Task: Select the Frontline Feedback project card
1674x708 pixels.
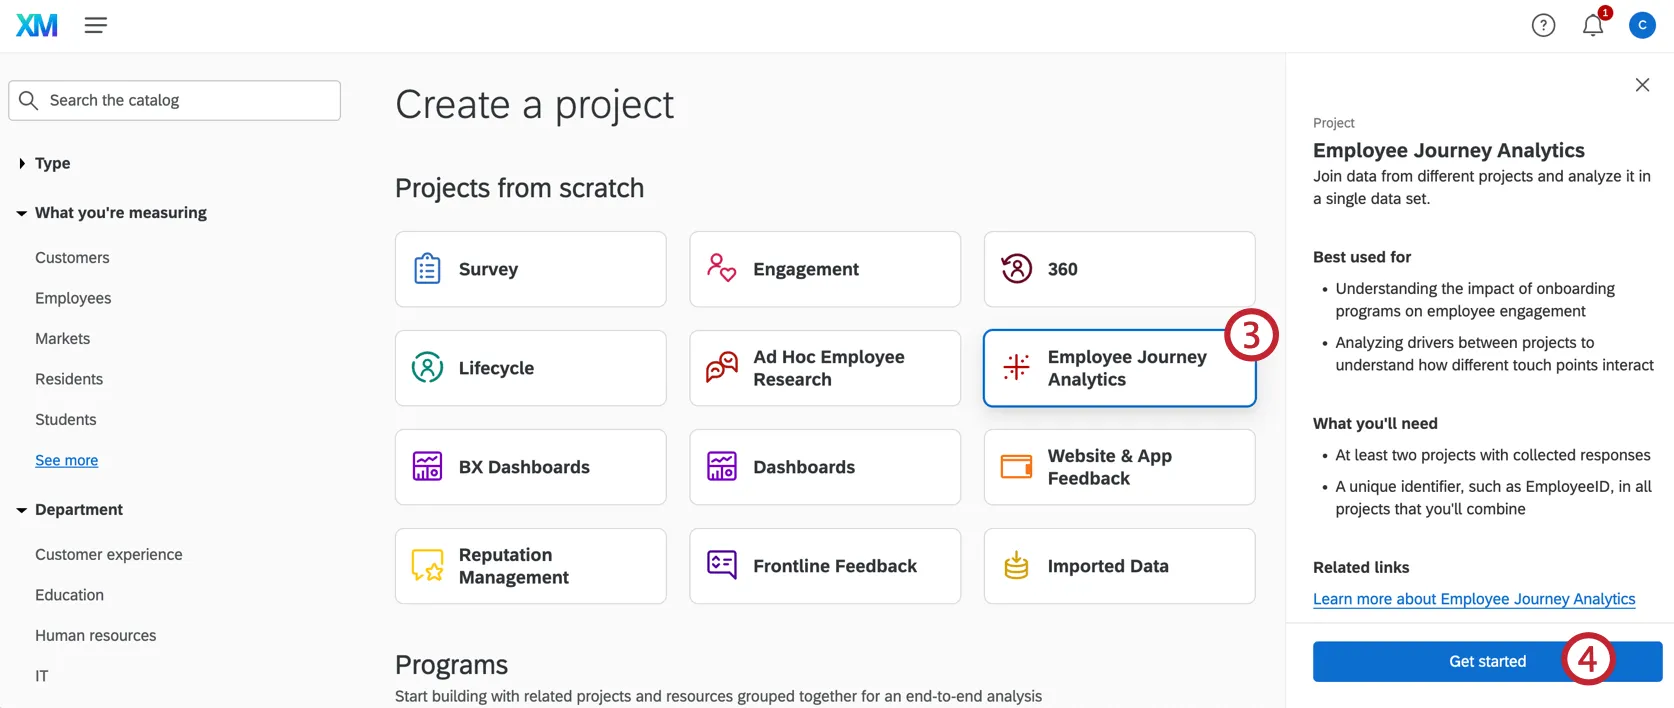Action: 824,566
